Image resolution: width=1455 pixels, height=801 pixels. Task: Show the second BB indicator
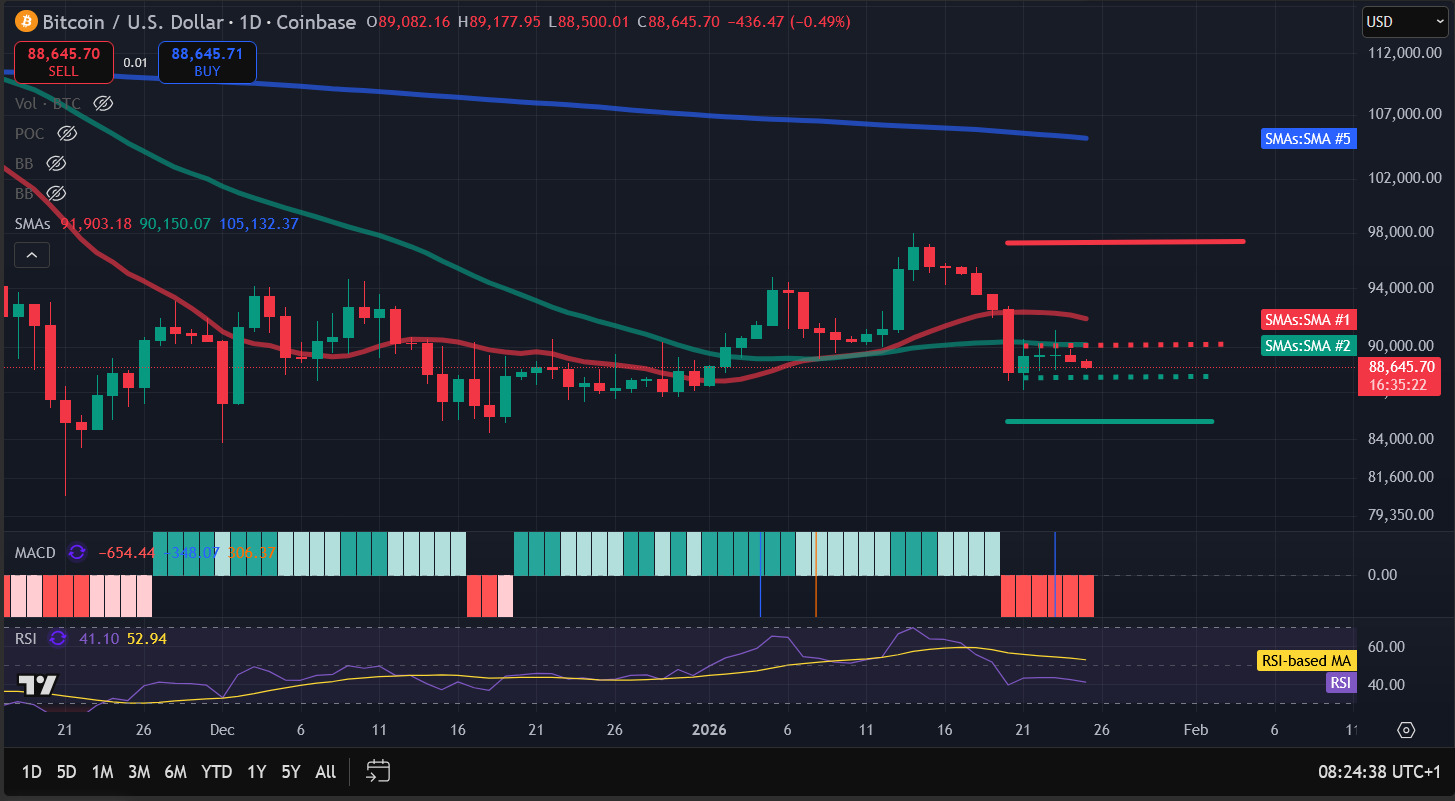point(57,193)
